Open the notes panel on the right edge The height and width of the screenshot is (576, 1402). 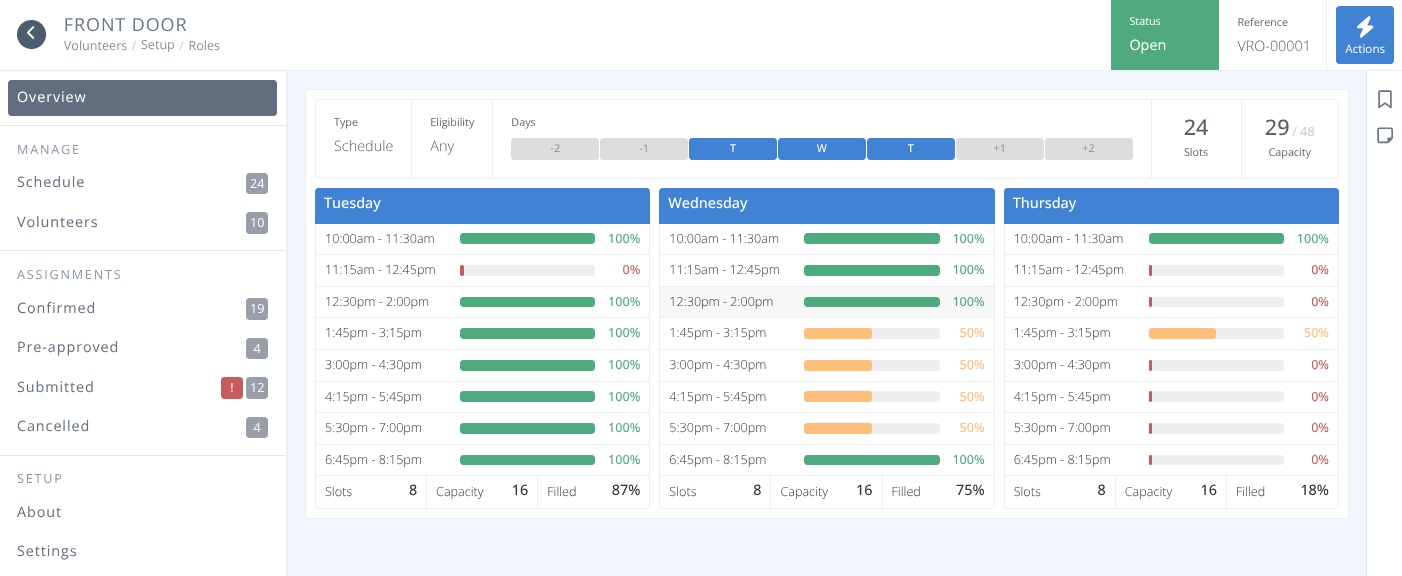tap(1385, 134)
